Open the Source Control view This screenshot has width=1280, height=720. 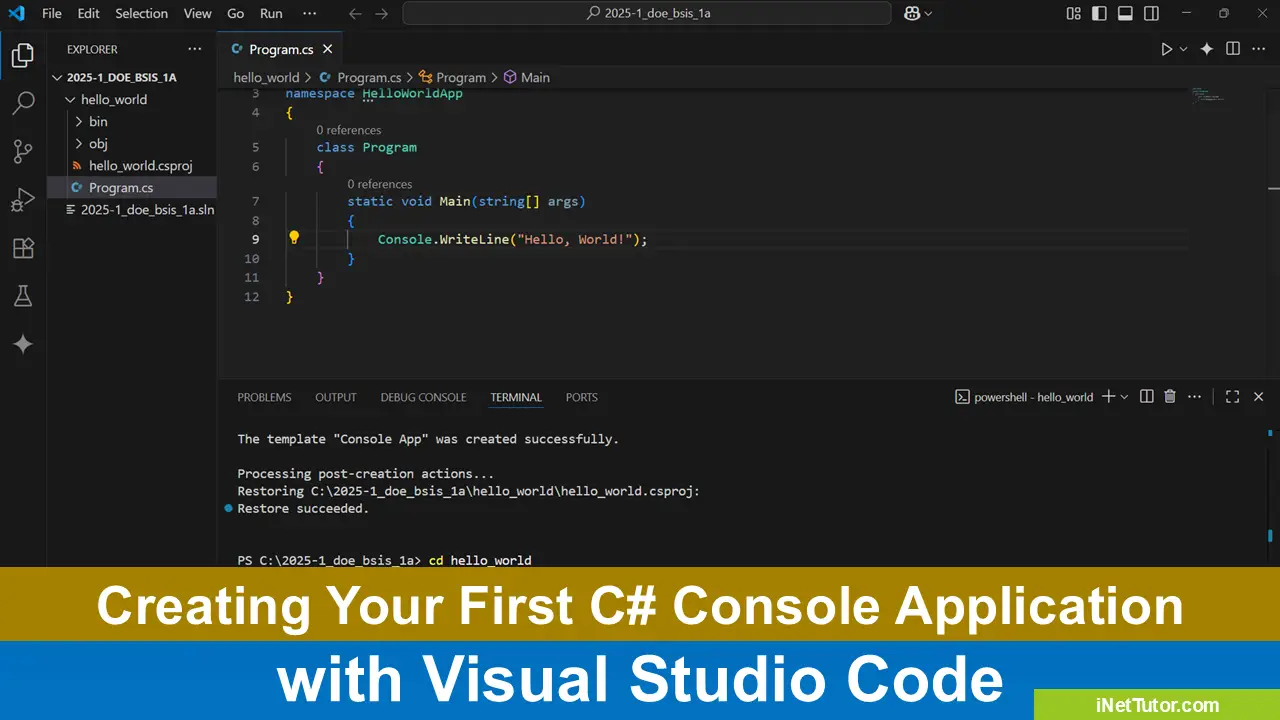click(x=23, y=152)
